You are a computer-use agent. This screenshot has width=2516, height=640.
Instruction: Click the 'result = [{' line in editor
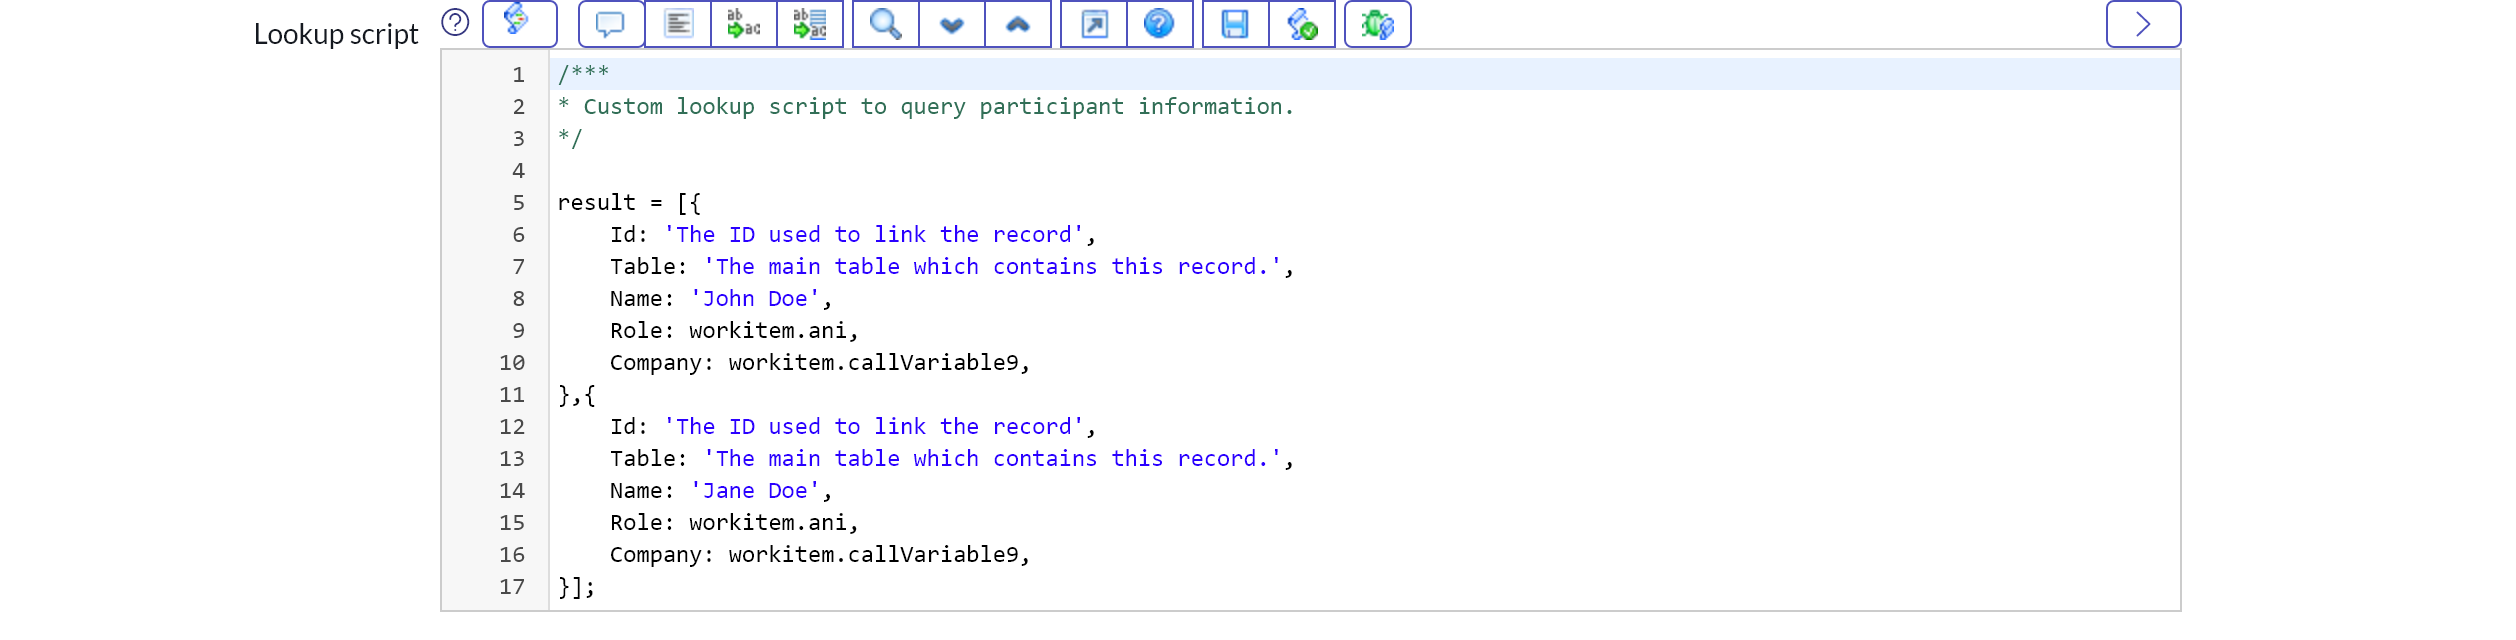click(629, 203)
